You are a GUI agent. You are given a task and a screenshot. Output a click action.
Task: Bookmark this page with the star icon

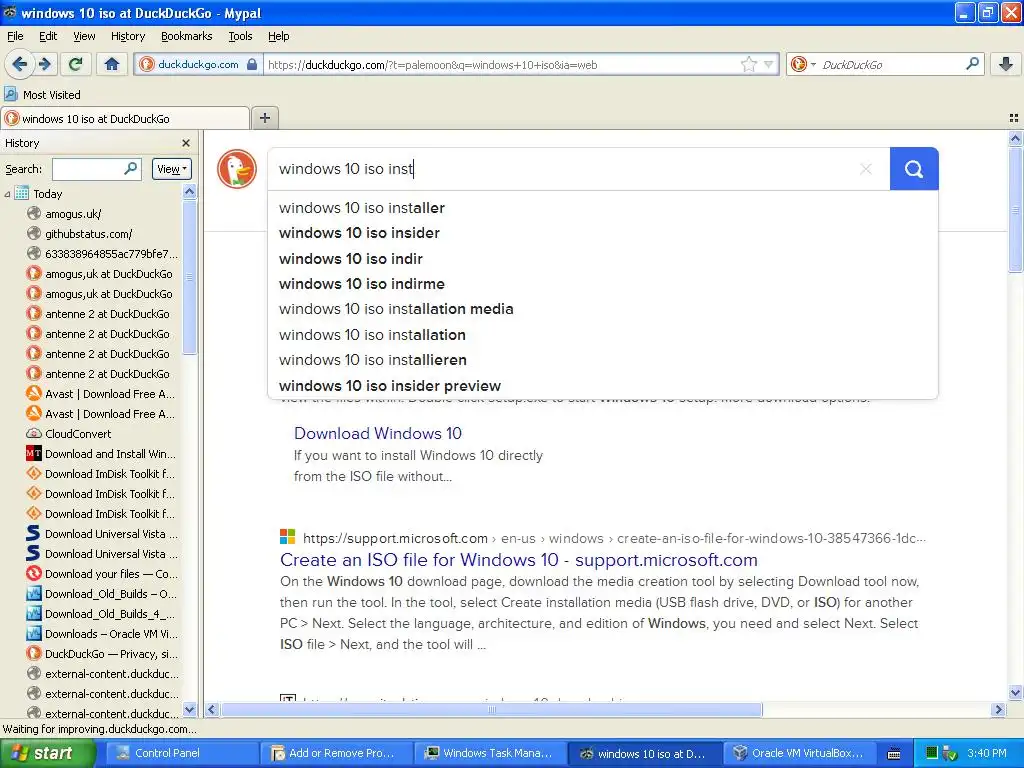pos(748,64)
